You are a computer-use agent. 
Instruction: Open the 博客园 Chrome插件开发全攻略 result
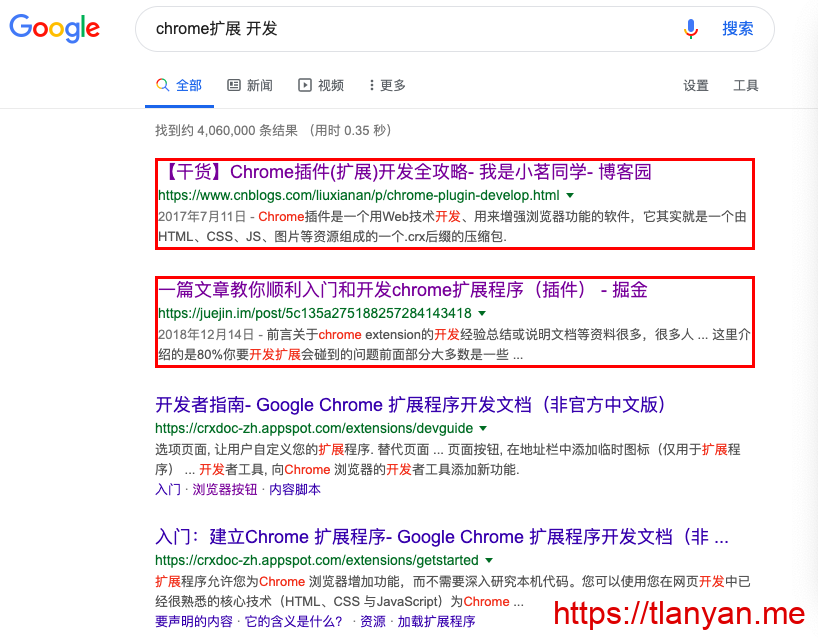(405, 172)
